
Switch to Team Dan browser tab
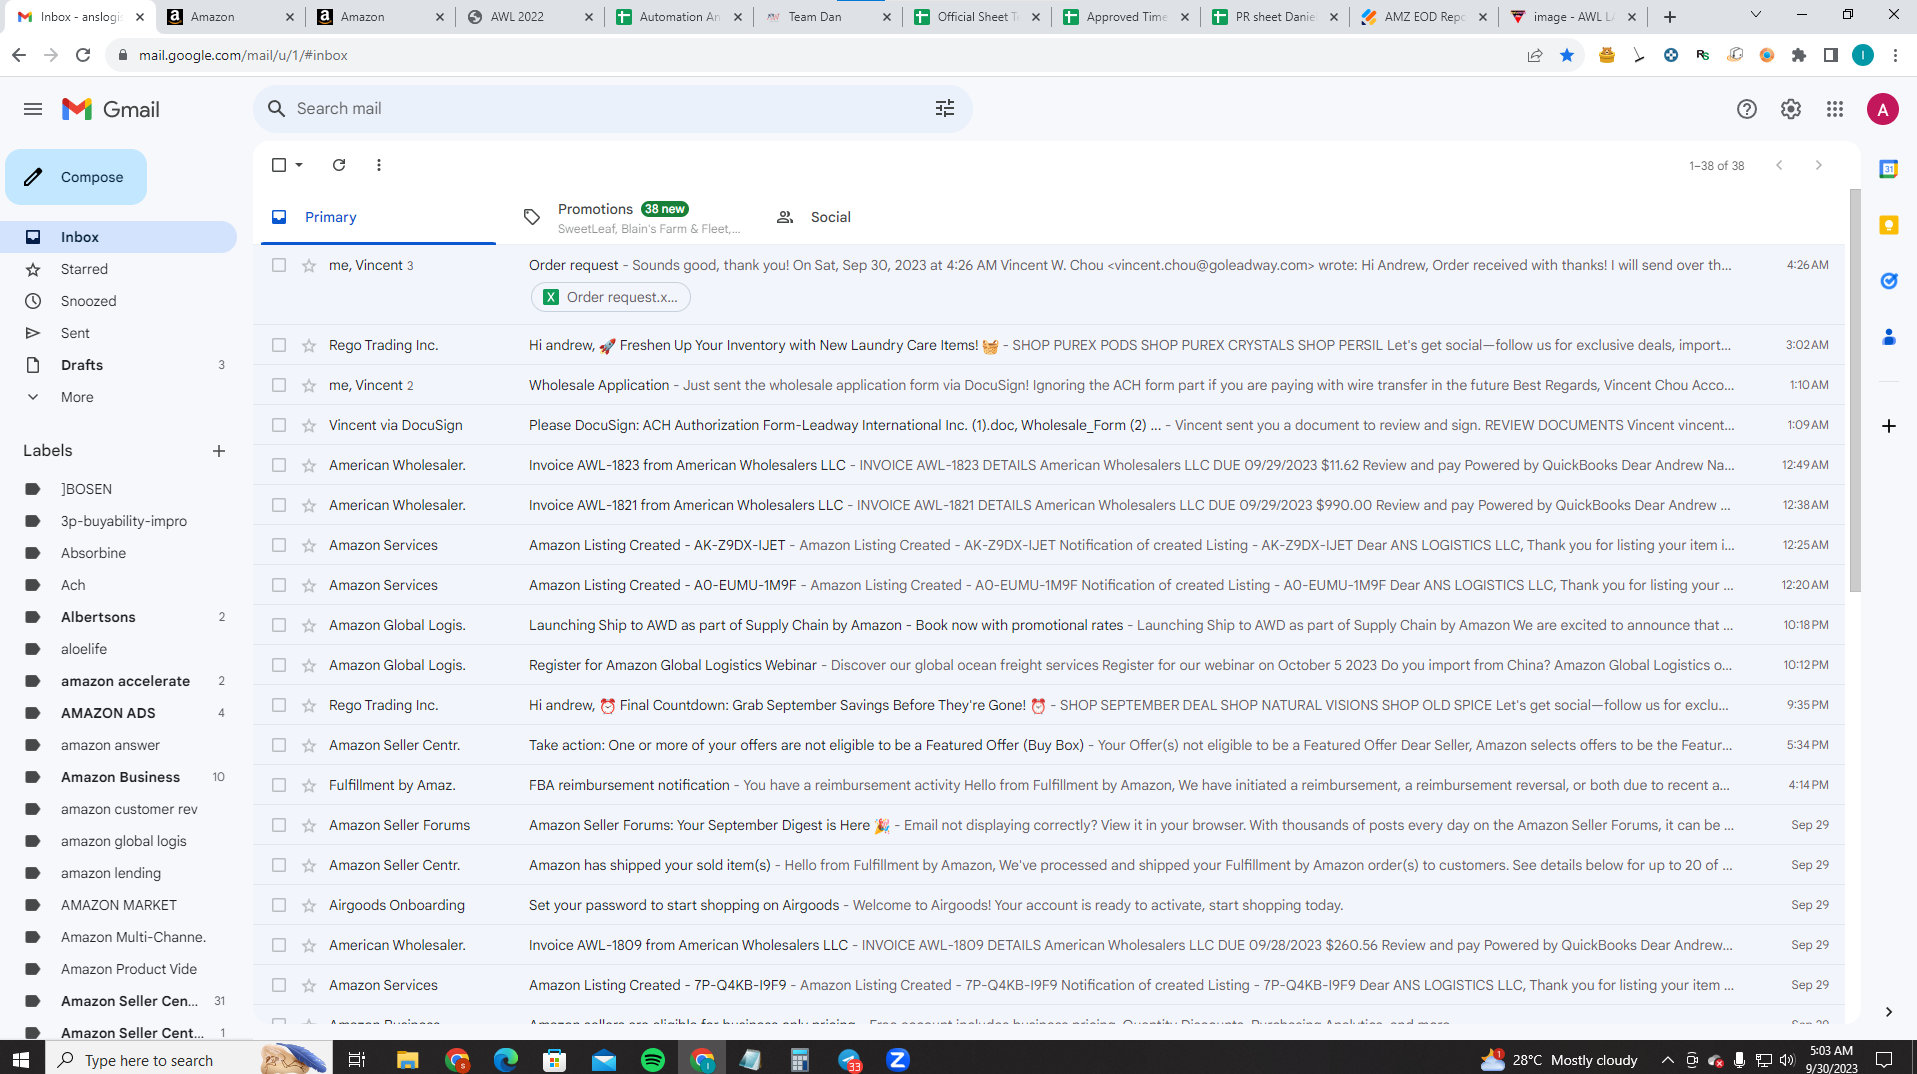tap(826, 16)
